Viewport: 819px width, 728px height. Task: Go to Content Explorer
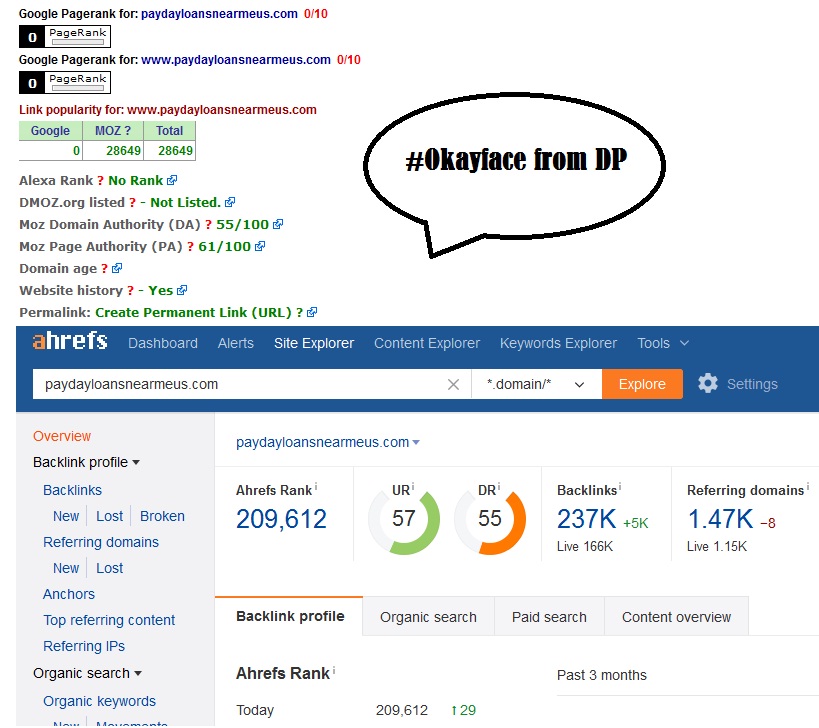427,343
